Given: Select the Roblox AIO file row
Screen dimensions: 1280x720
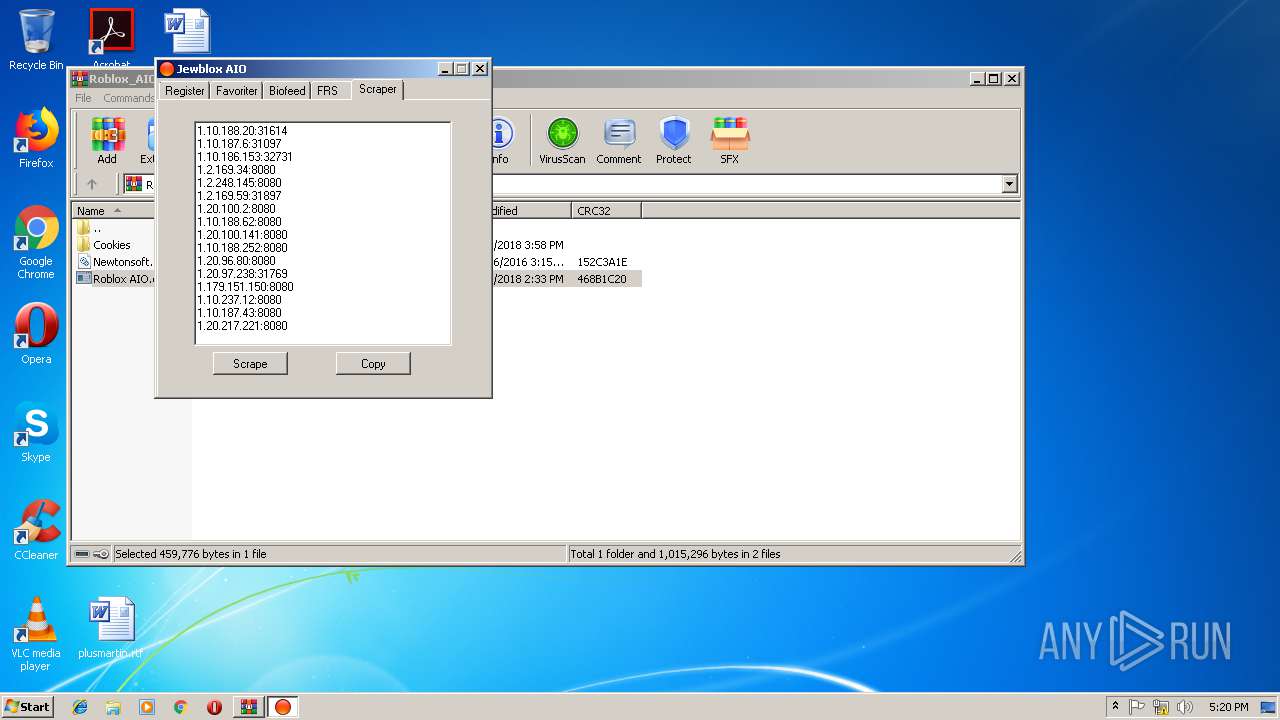Looking at the screenshot, I should click(x=113, y=279).
